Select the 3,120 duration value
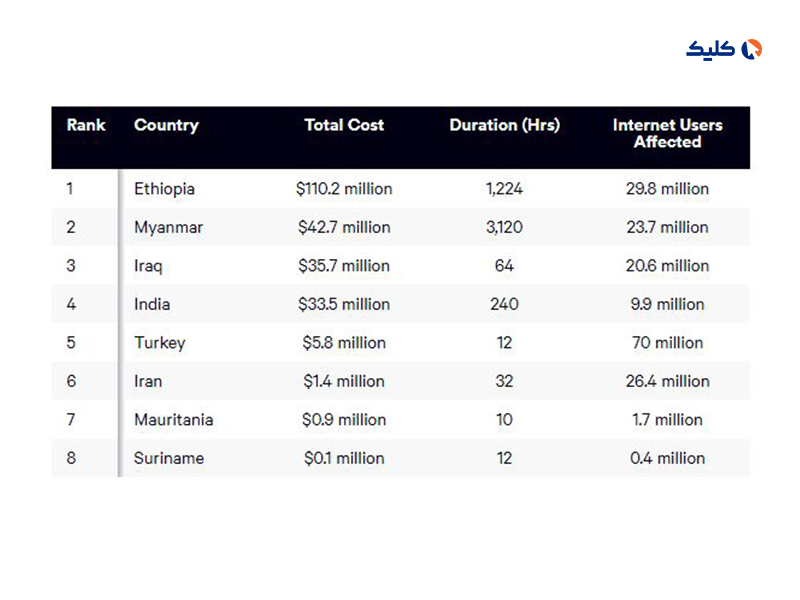The image size is (800, 600). [x=504, y=227]
